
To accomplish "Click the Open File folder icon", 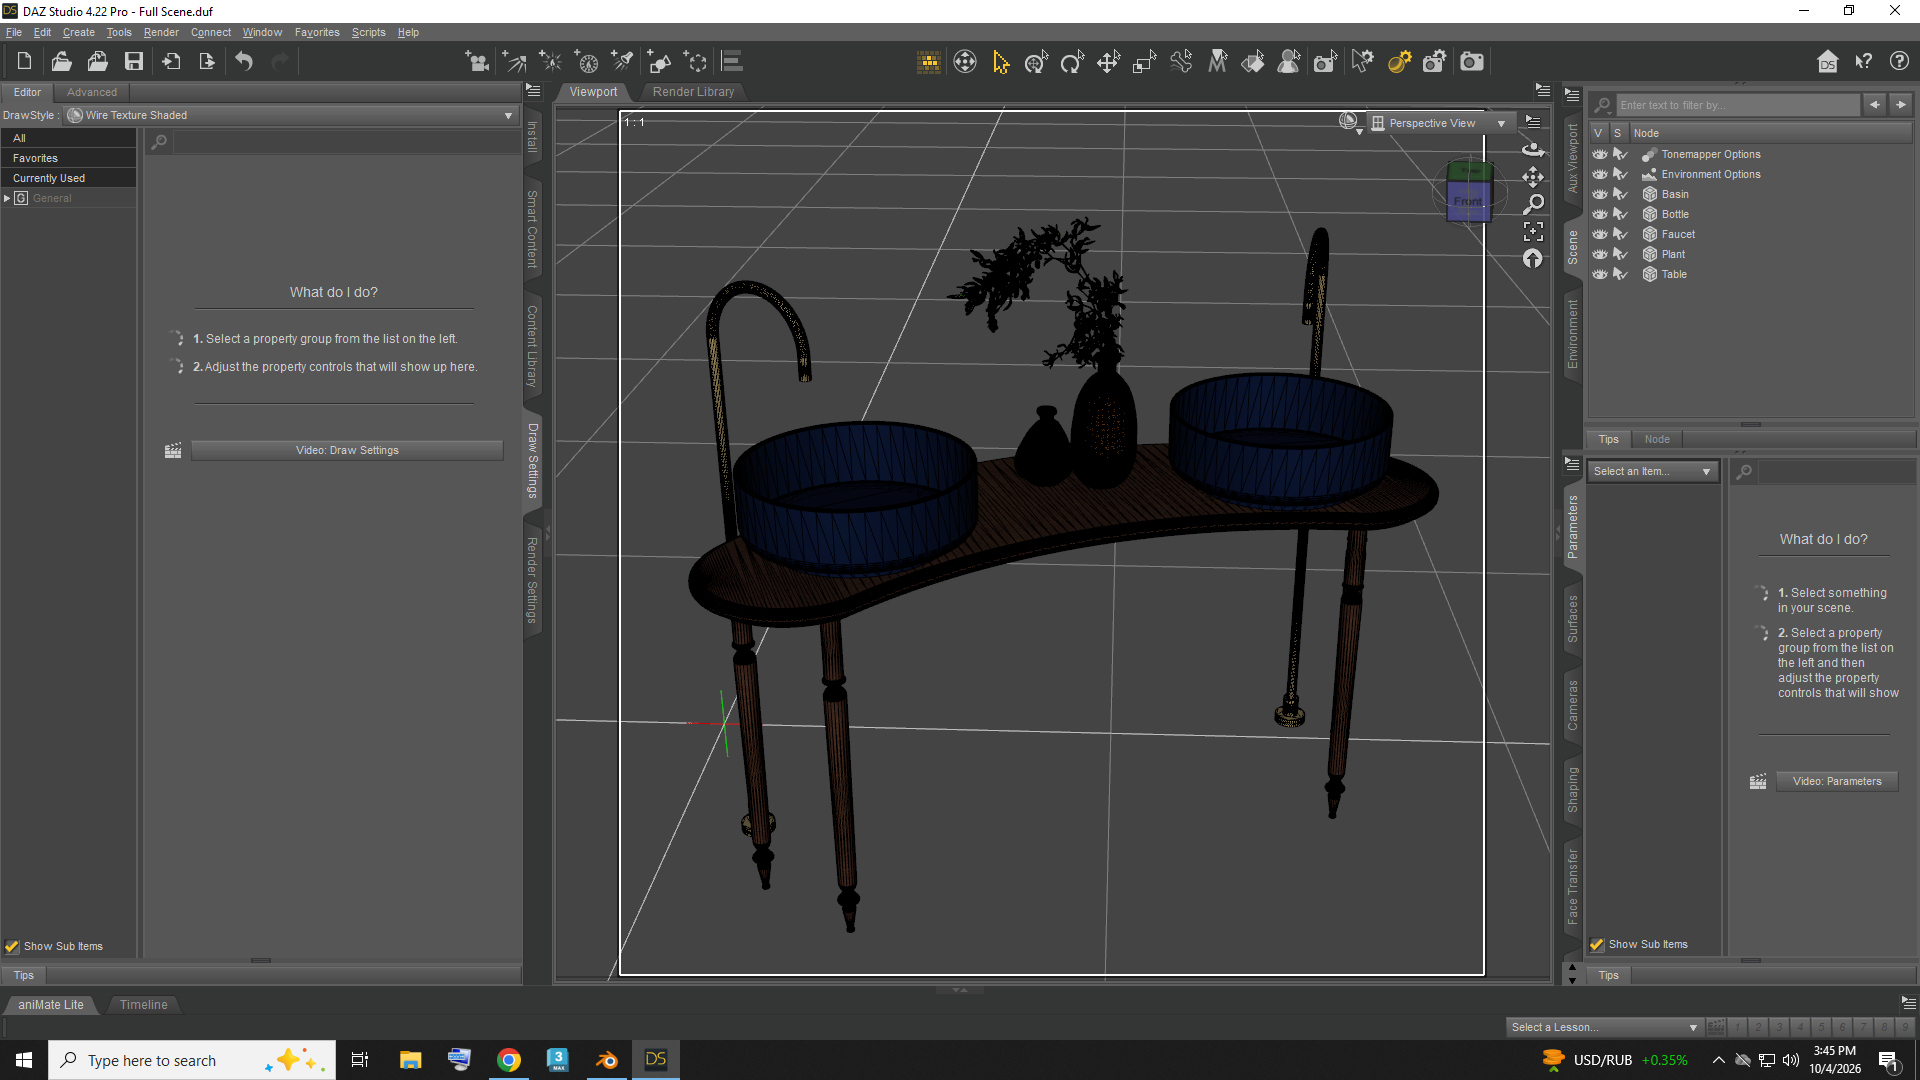I will [x=61, y=62].
